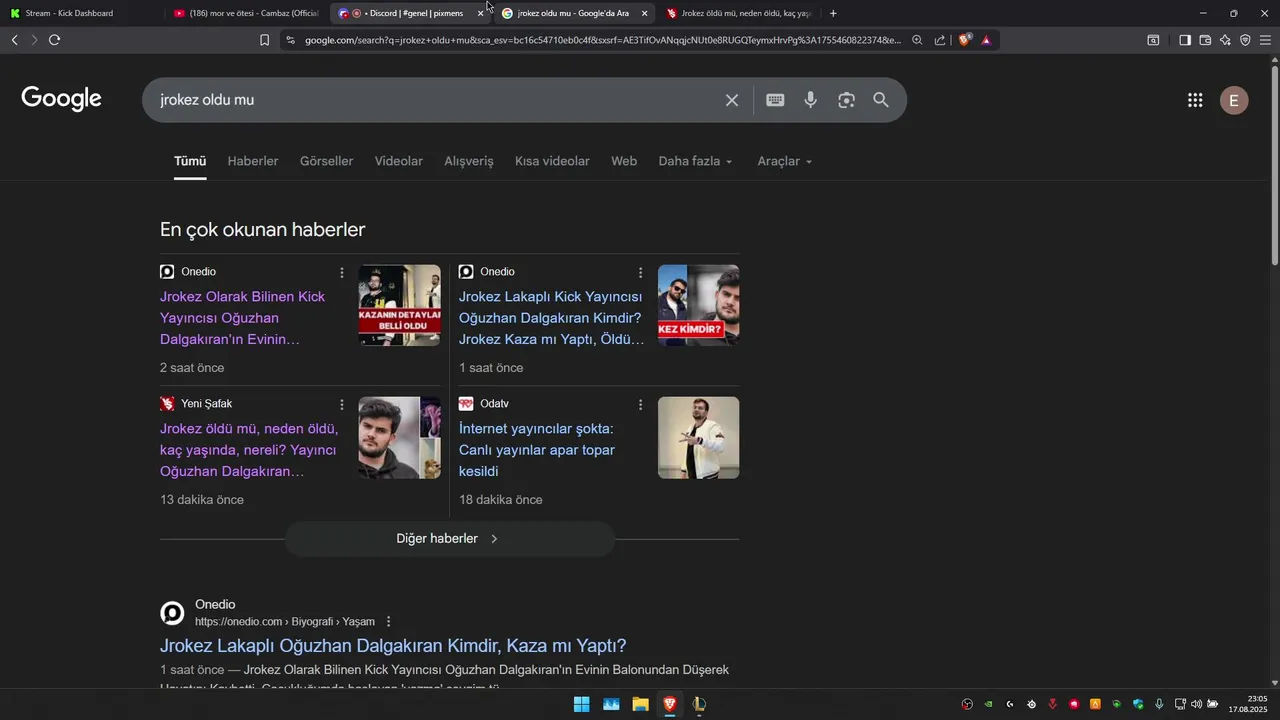Open more options for first Onedio news card
The width and height of the screenshot is (1280, 720).
(342, 272)
